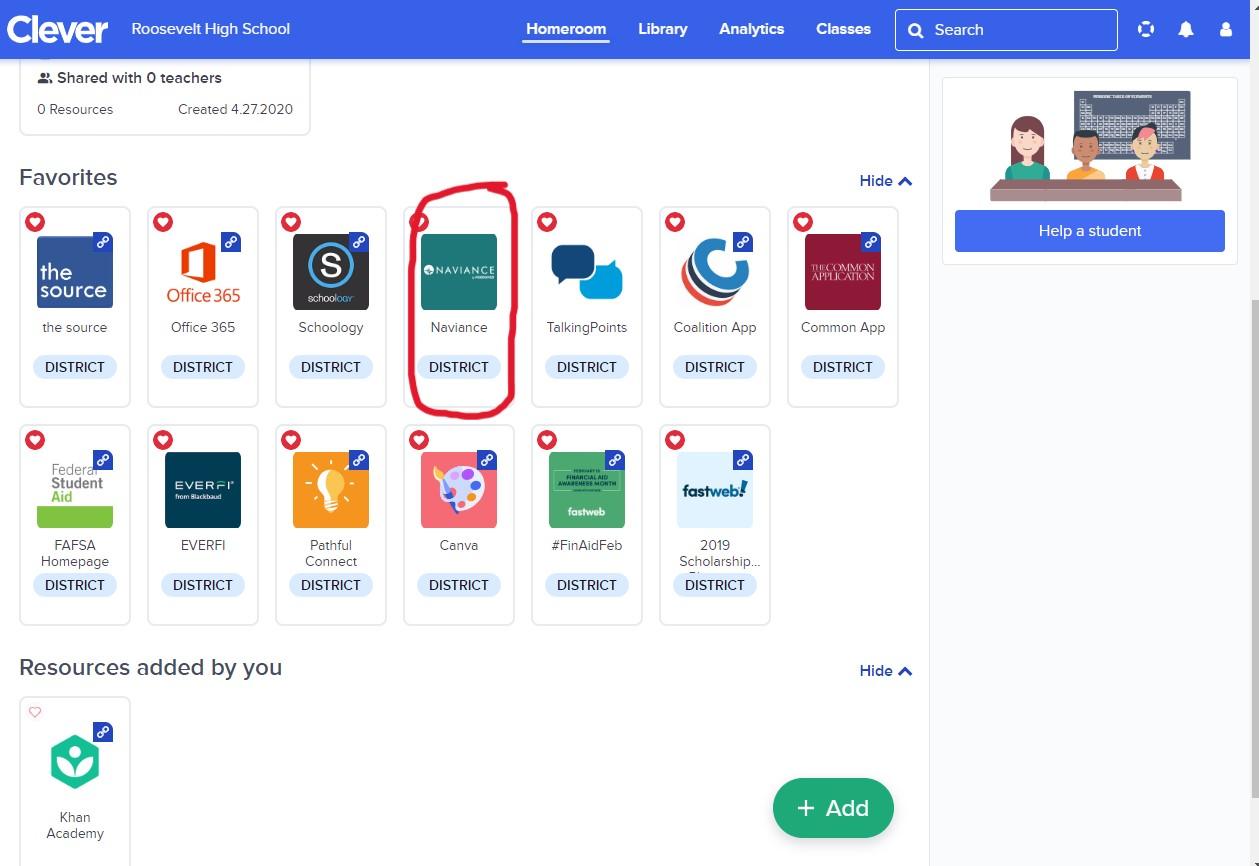Toggle favorite heart on TalkingPoints
Screen dimensions: 1259x866
[x=547, y=222]
